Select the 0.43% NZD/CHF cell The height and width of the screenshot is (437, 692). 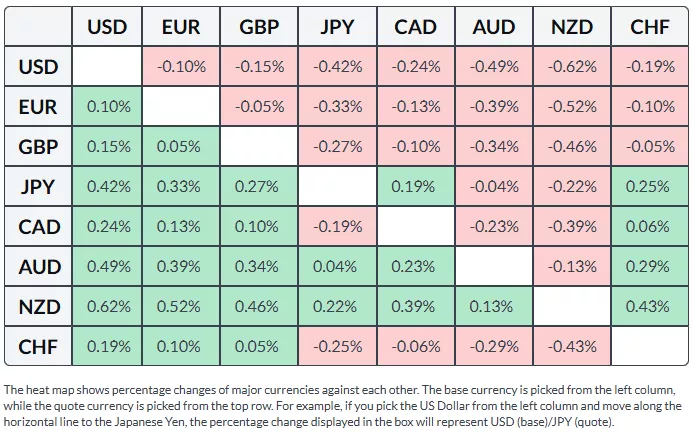pyautogui.click(x=649, y=307)
